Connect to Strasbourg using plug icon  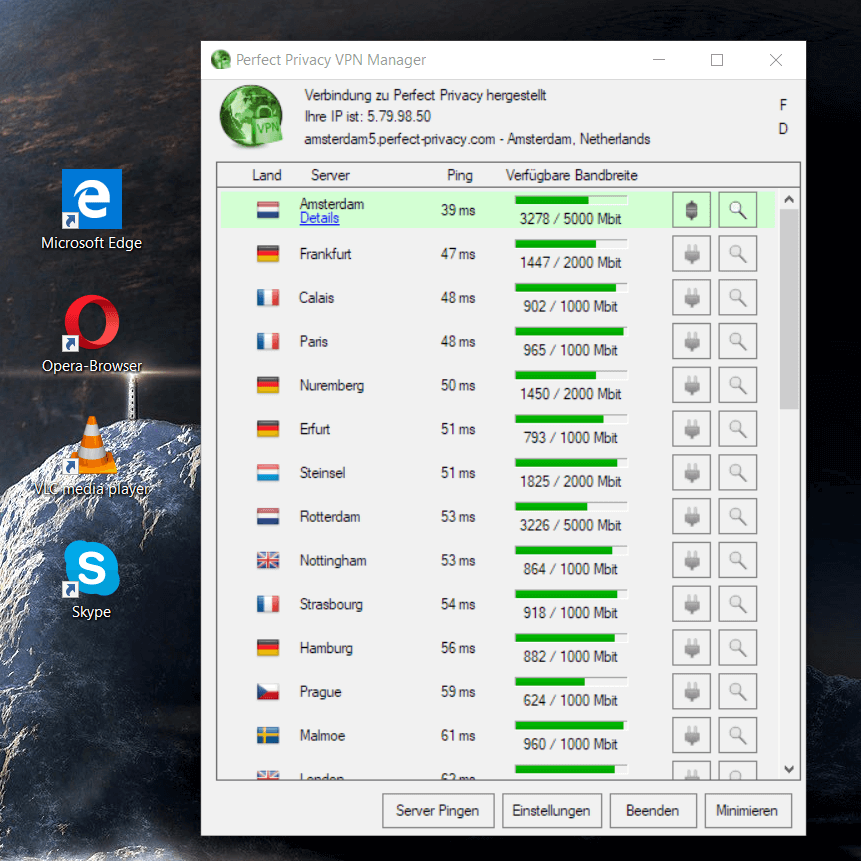click(x=691, y=604)
